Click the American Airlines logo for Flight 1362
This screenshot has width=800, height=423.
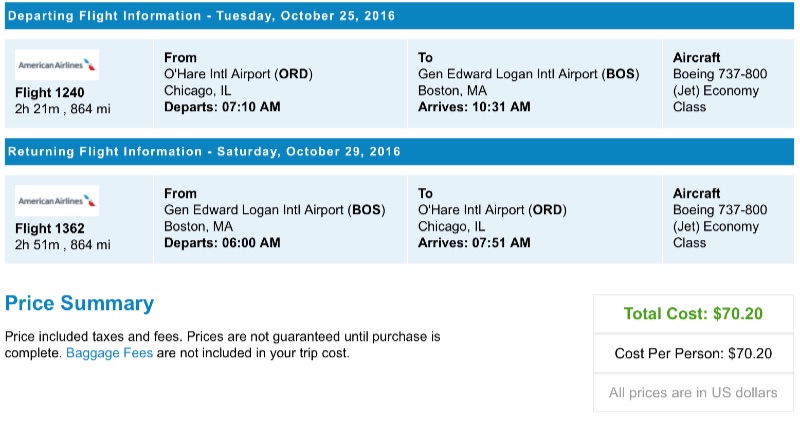click(x=57, y=201)
